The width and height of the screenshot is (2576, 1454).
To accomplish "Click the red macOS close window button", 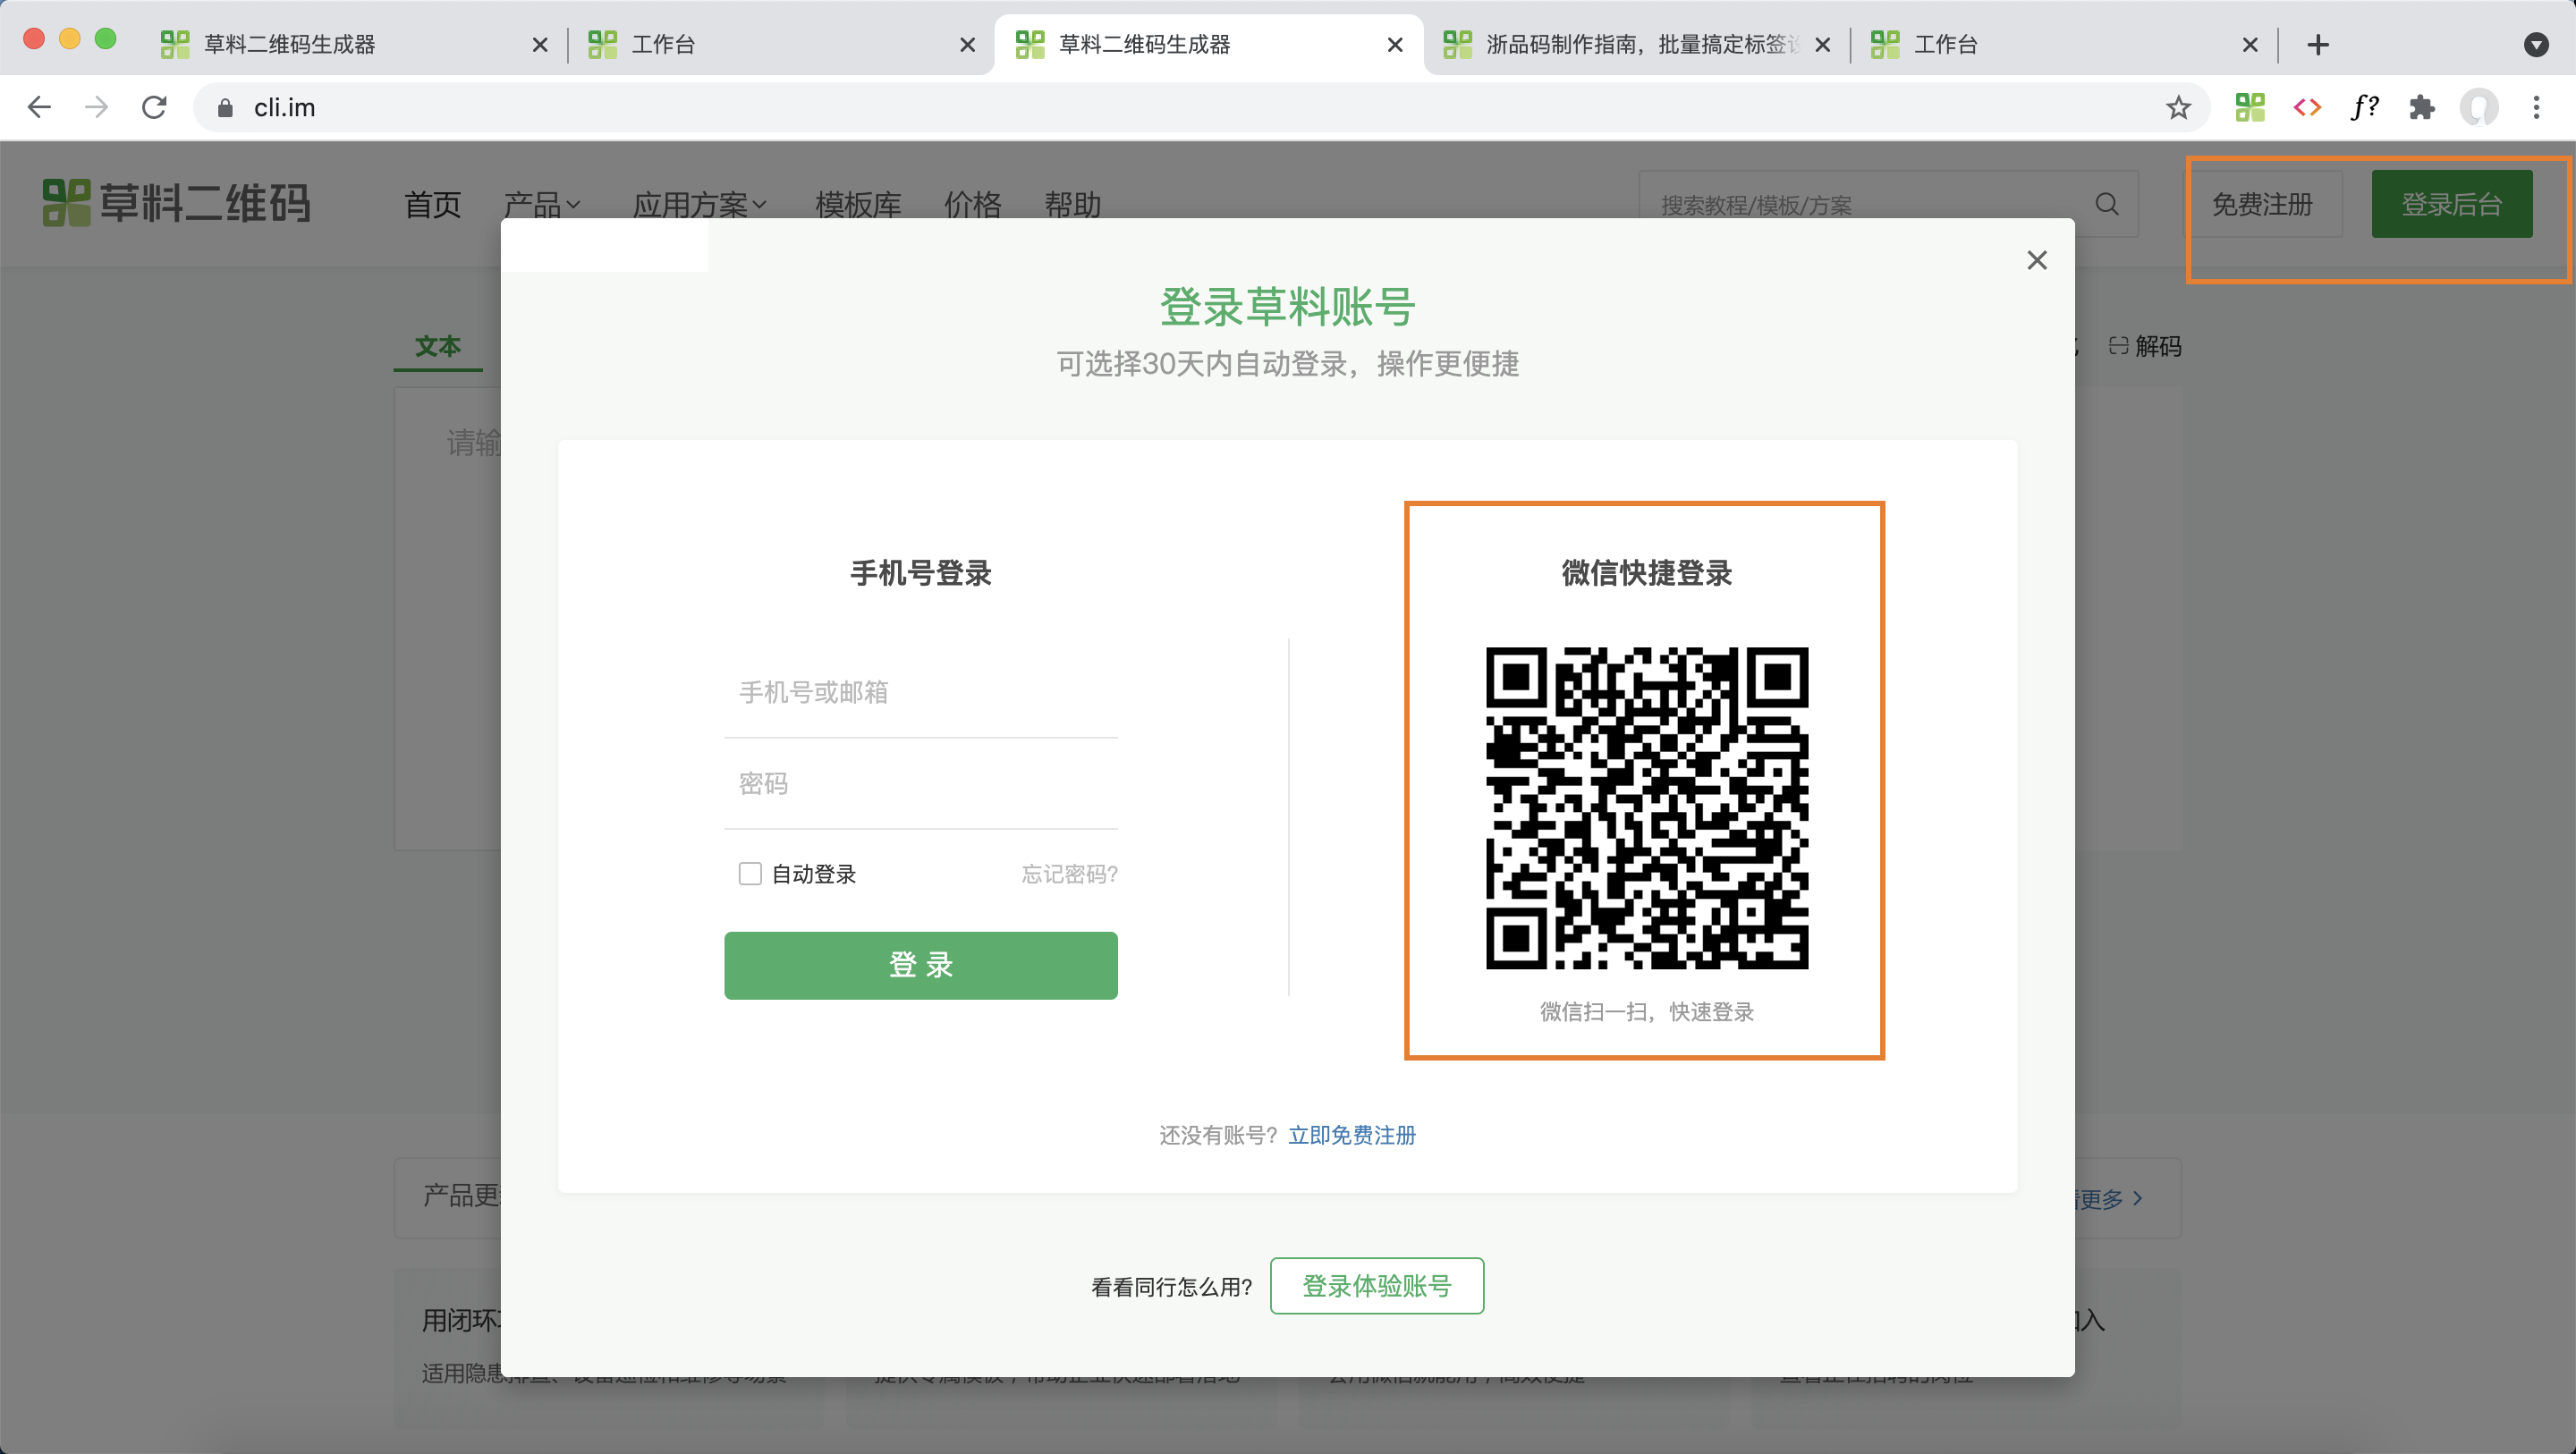I will tap(34, 38).
